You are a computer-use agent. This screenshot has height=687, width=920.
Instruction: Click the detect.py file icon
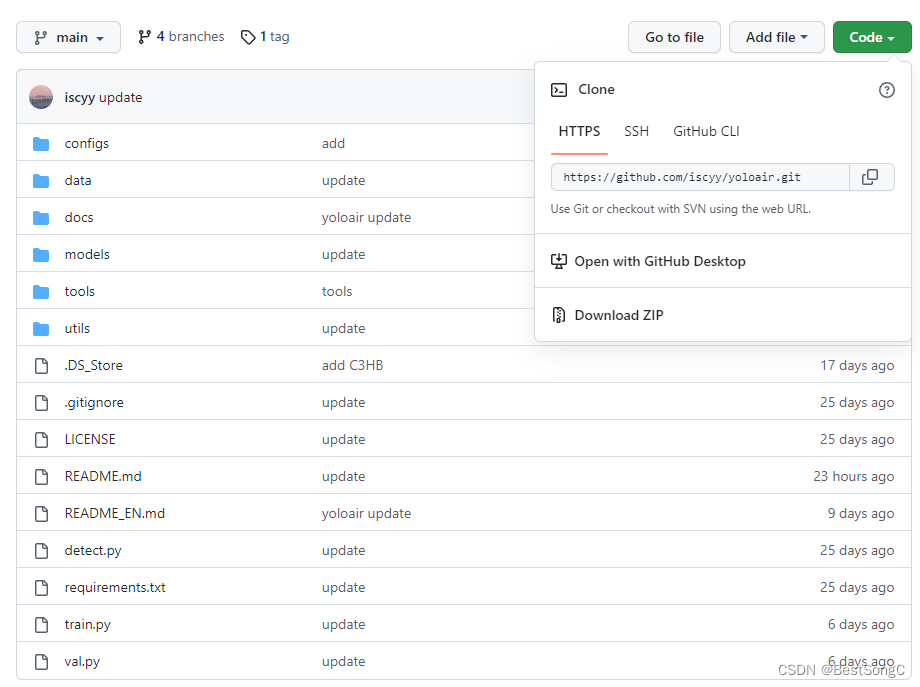pyautogui.click(x=41, y=551)
